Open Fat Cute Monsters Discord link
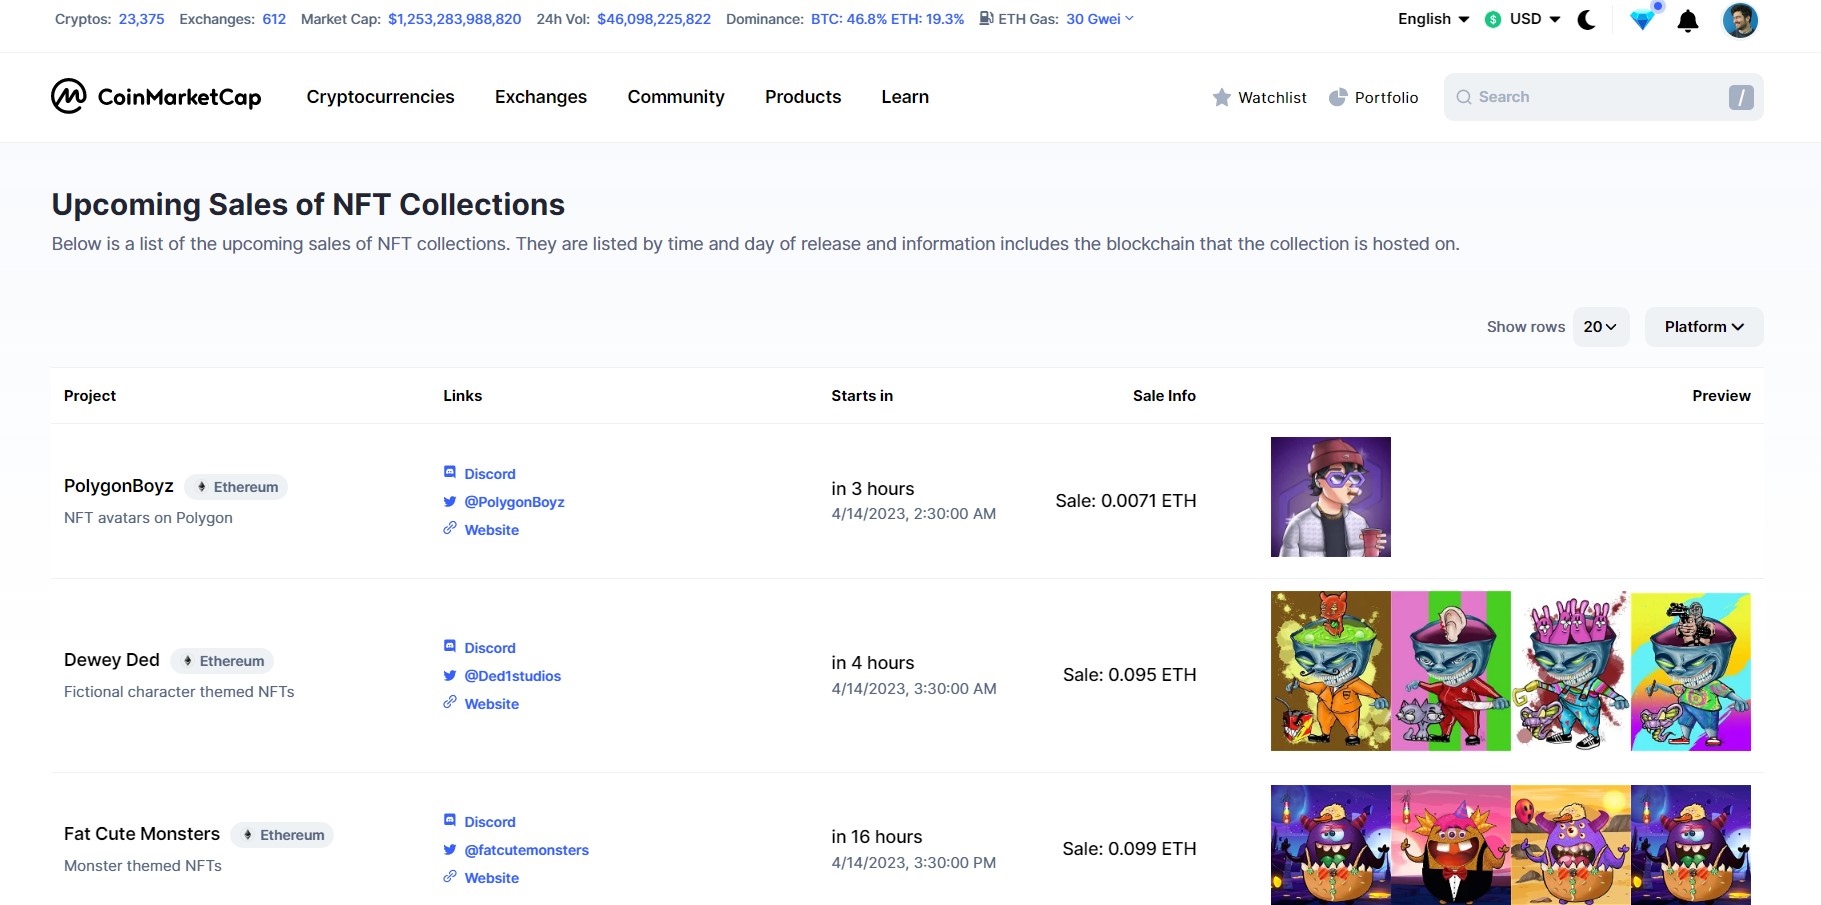Image resolution: width=1821 pixels, height=905 pixels. coord(490,822)
